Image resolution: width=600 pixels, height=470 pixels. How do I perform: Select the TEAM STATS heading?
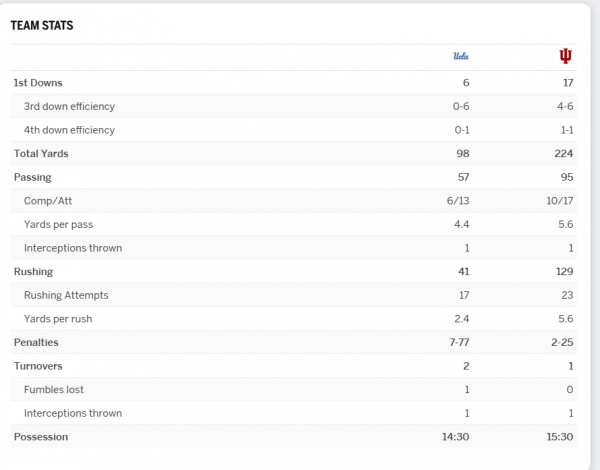(42, 25)
